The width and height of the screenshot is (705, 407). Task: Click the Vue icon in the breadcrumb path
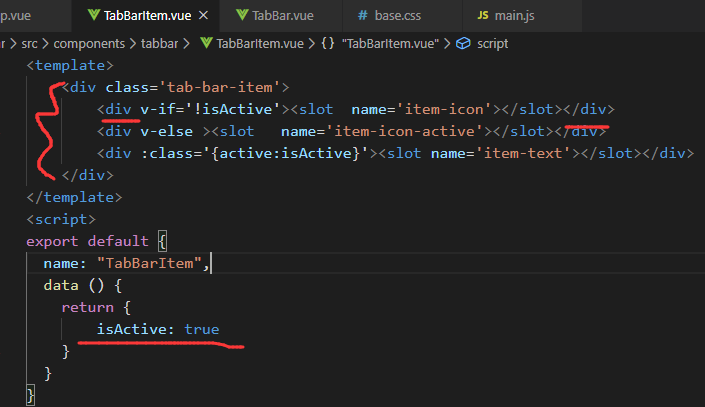(x=207, y=43)
